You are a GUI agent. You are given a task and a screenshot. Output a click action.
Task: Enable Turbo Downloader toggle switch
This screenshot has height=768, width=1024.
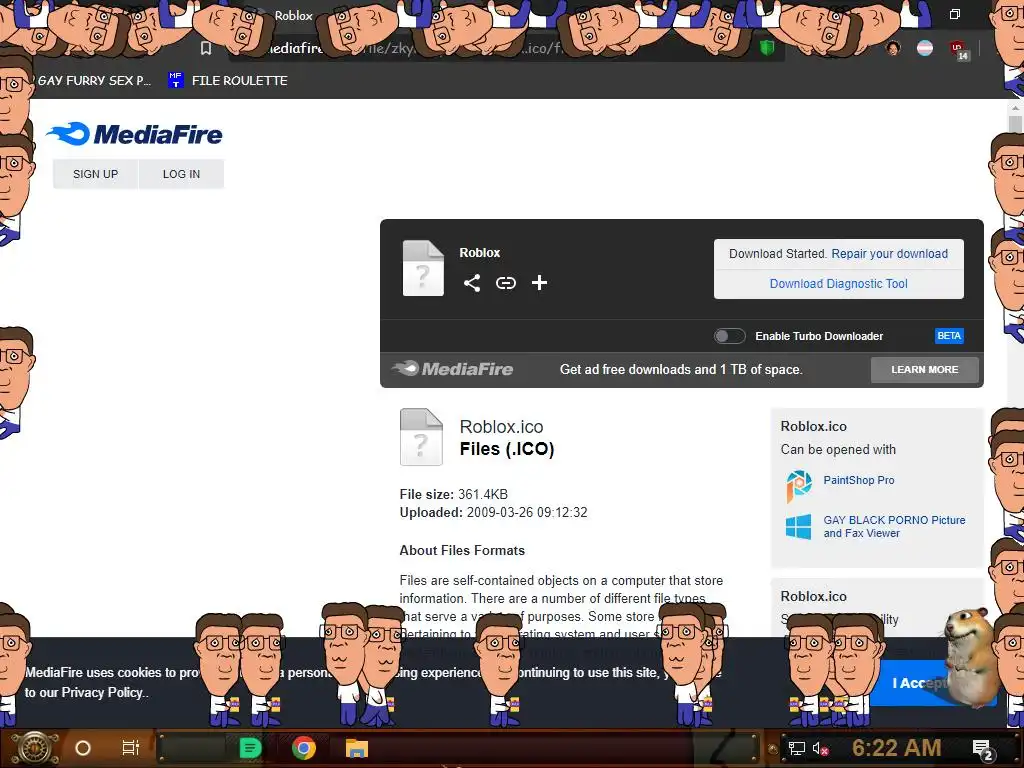click(729, 336)
